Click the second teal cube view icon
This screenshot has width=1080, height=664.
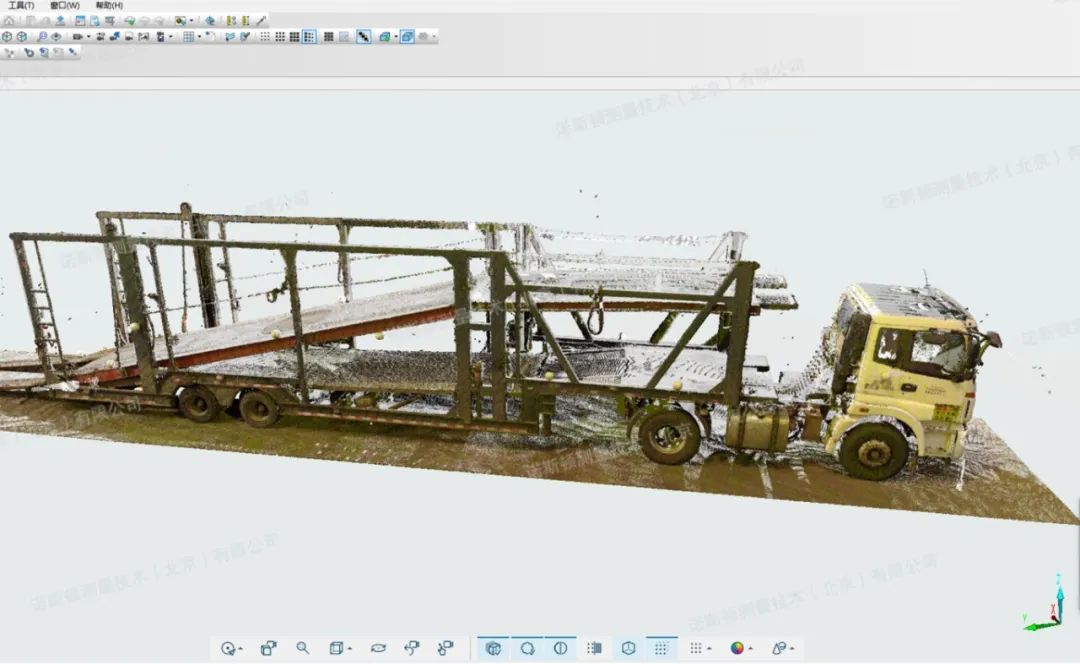(22, 37)
